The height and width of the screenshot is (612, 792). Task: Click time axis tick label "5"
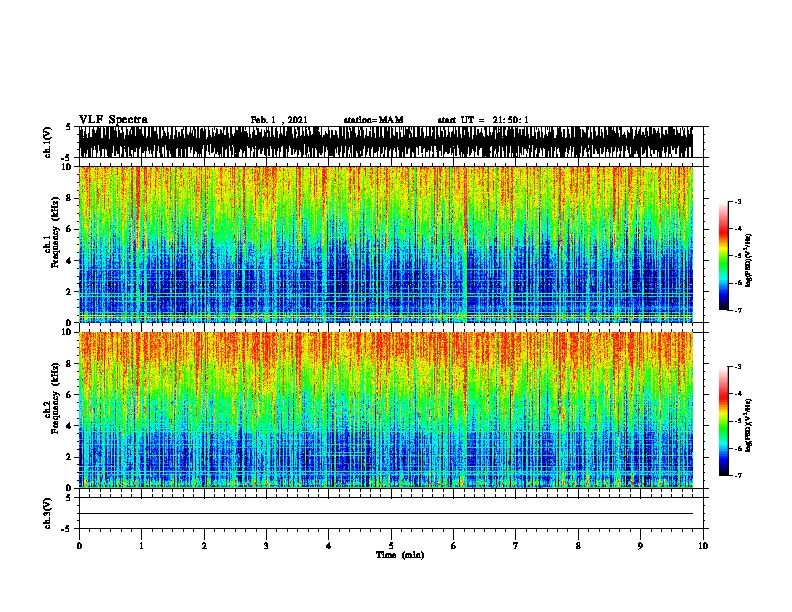pyautogui.click(x=391, y=546)
